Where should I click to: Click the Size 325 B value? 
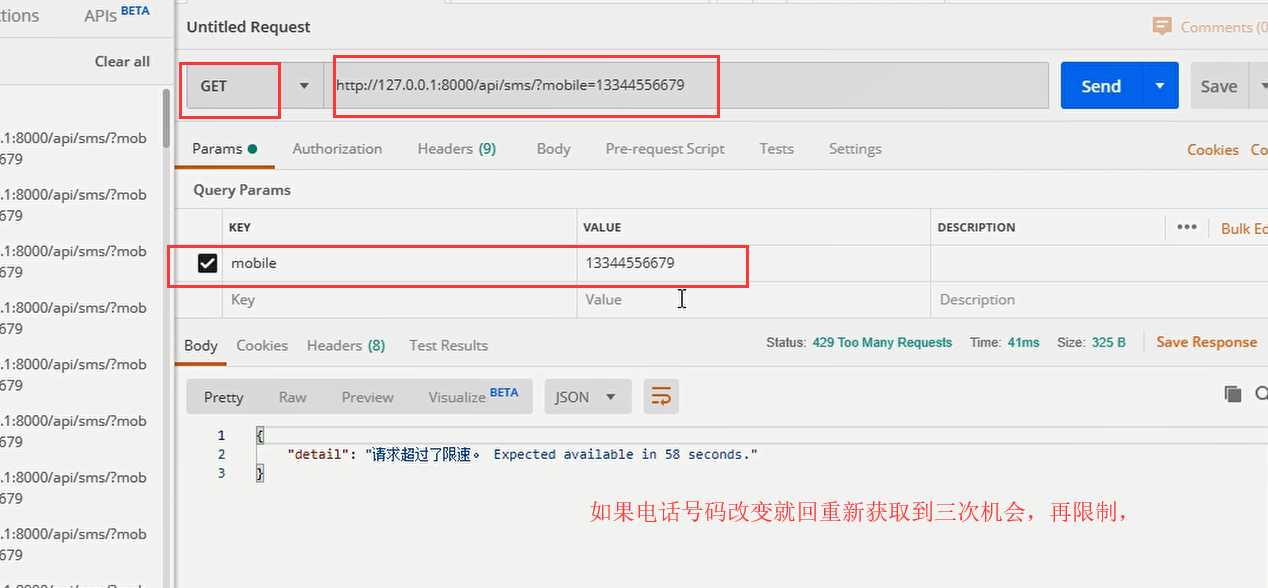(1108, 342)
